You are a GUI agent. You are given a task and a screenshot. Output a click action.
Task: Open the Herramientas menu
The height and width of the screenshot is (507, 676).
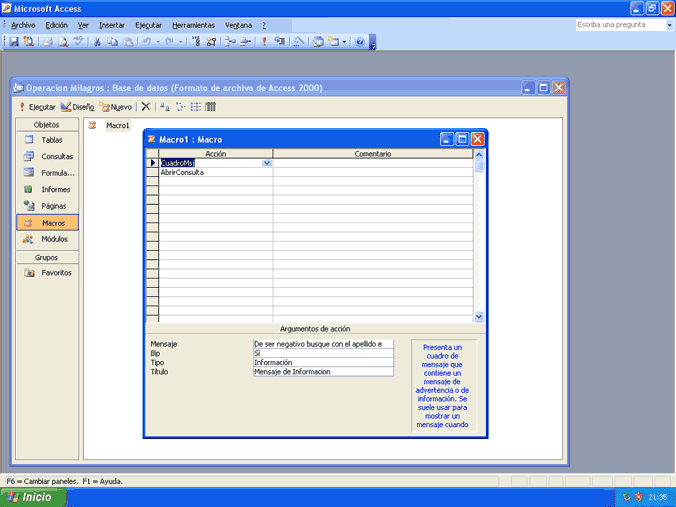coord(194,25)
